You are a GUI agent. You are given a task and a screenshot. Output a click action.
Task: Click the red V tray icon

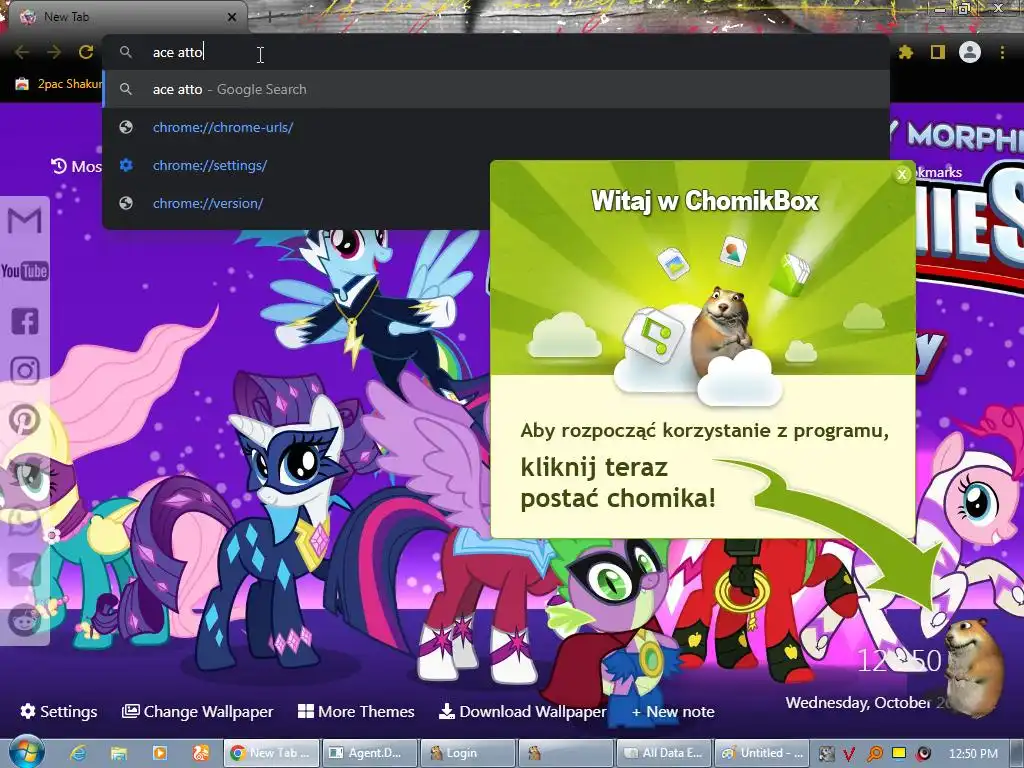coord(849,754)
